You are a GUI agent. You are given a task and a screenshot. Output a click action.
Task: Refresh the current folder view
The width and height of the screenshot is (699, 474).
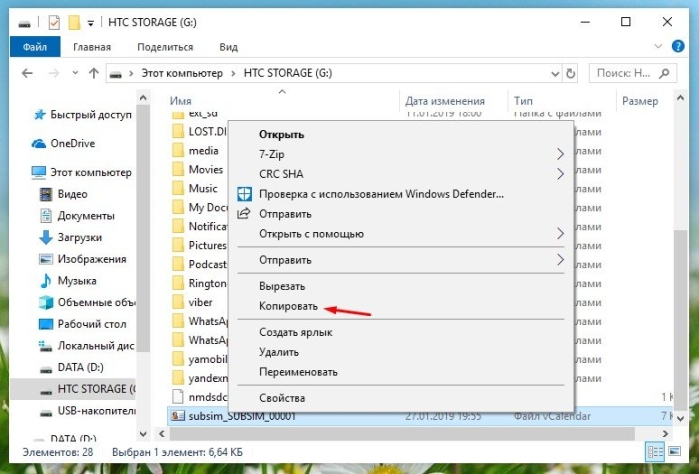click(x=570, y=74)
